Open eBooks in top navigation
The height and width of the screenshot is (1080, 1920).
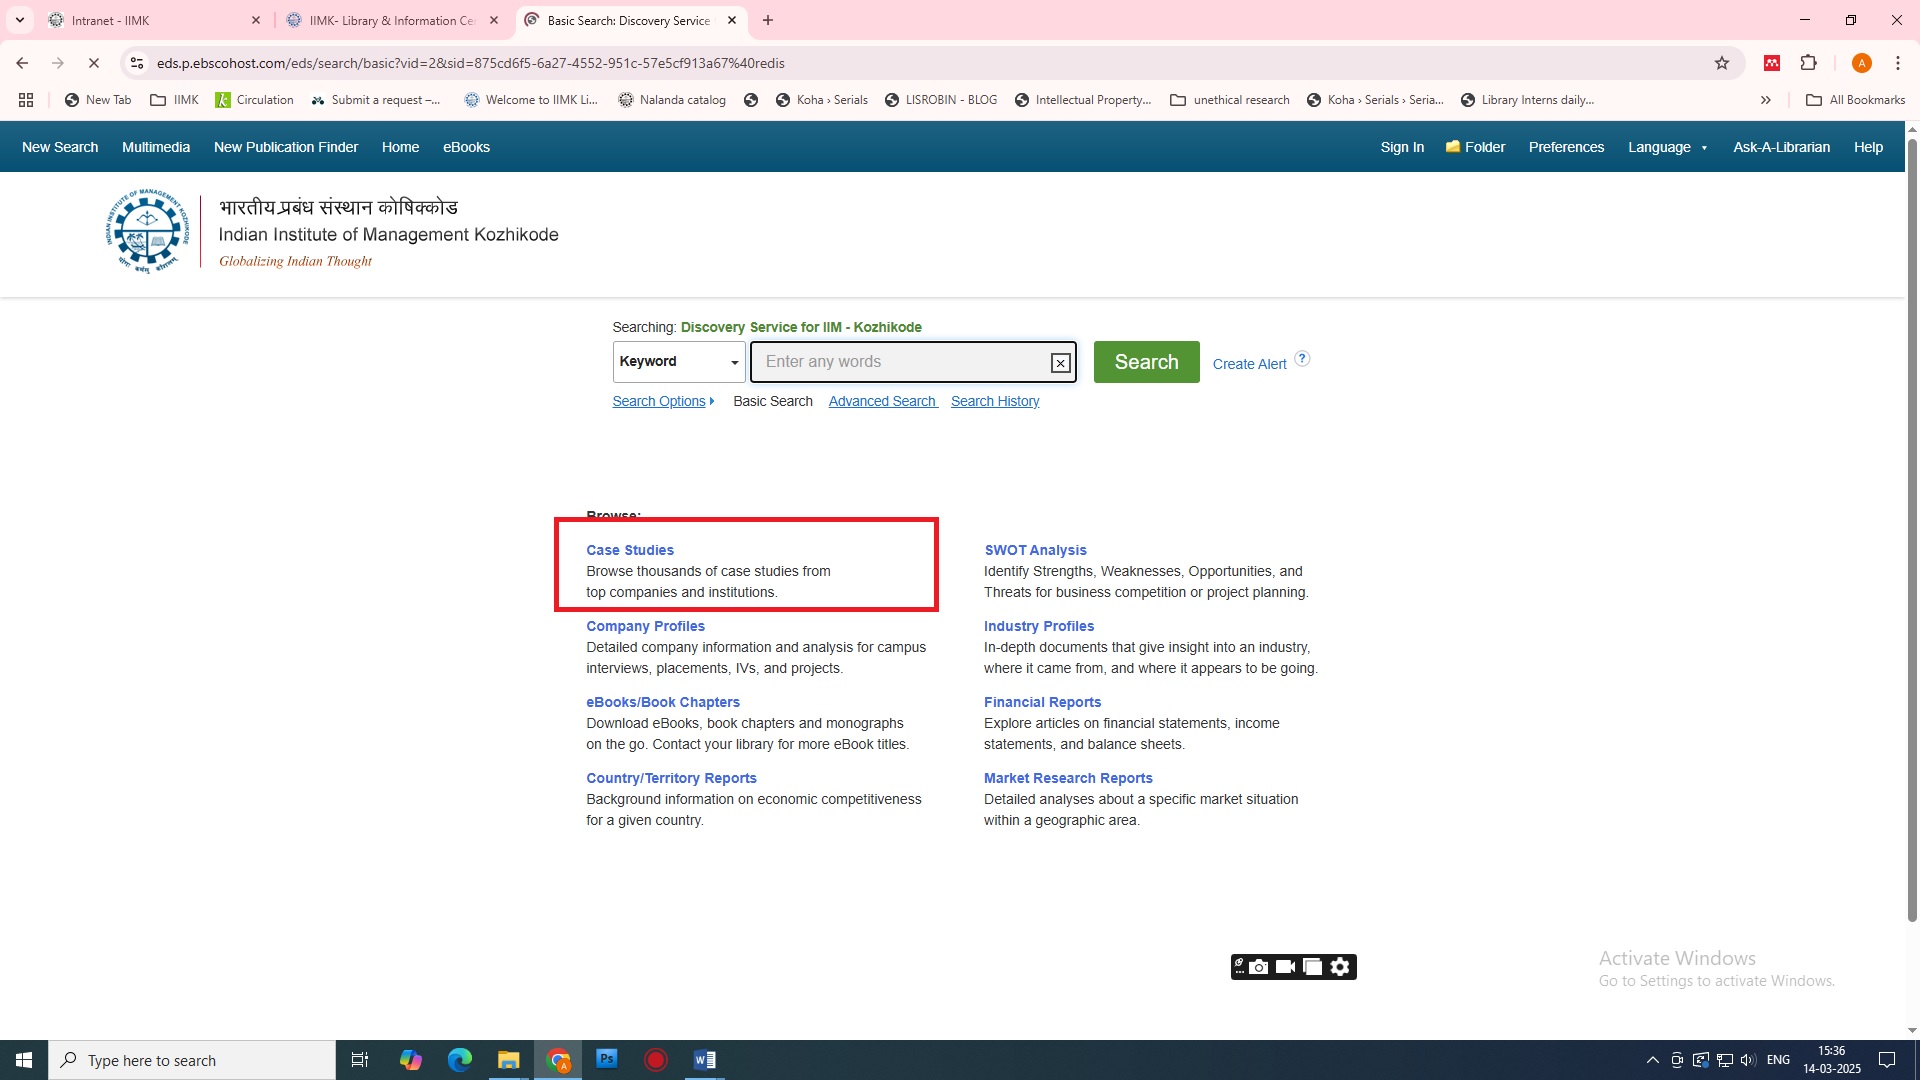466,147
